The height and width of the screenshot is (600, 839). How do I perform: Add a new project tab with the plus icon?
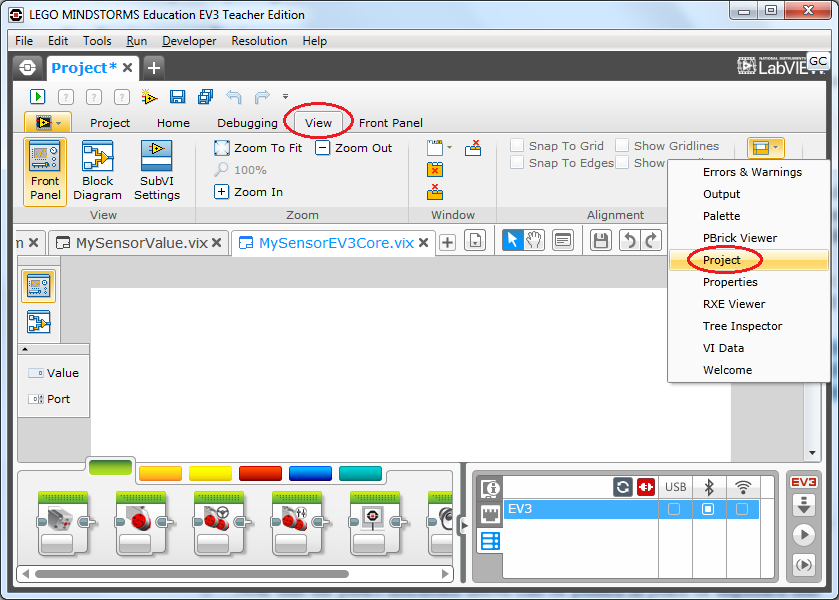[x=154, y=68]
